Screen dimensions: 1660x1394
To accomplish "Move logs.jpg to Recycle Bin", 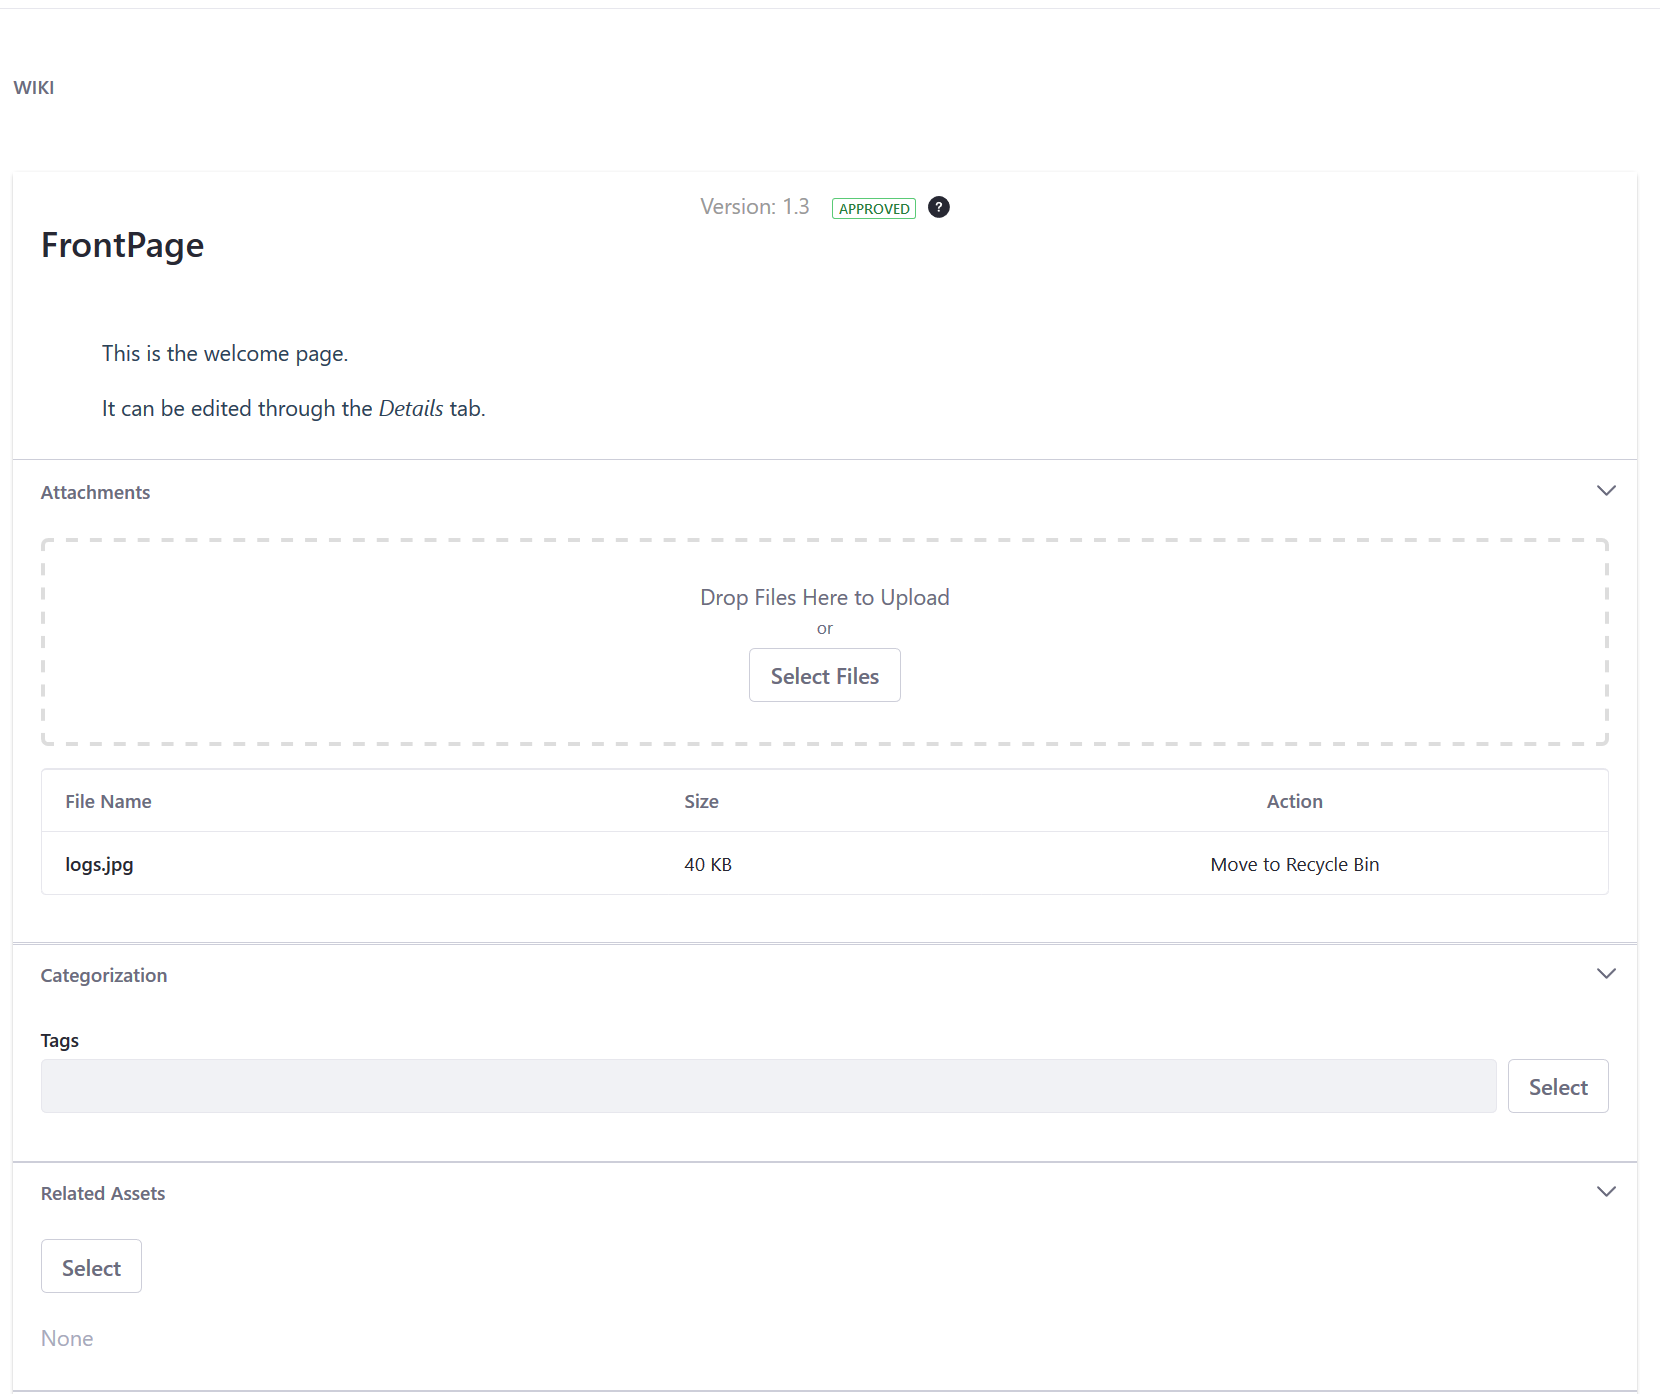I will [1294, 864].
